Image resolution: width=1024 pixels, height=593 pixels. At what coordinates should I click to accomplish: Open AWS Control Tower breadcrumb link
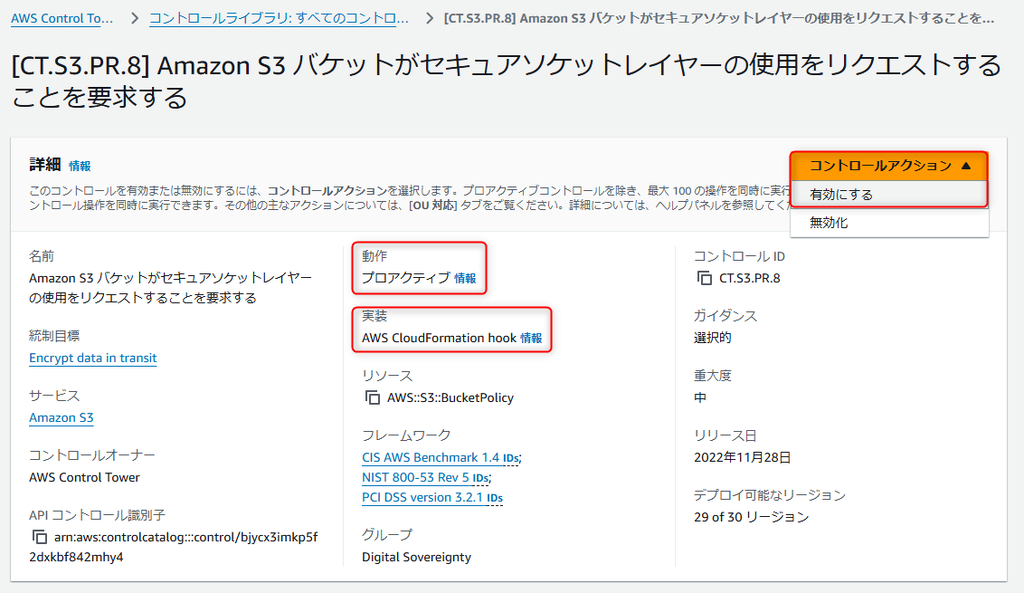pos(62,18)
